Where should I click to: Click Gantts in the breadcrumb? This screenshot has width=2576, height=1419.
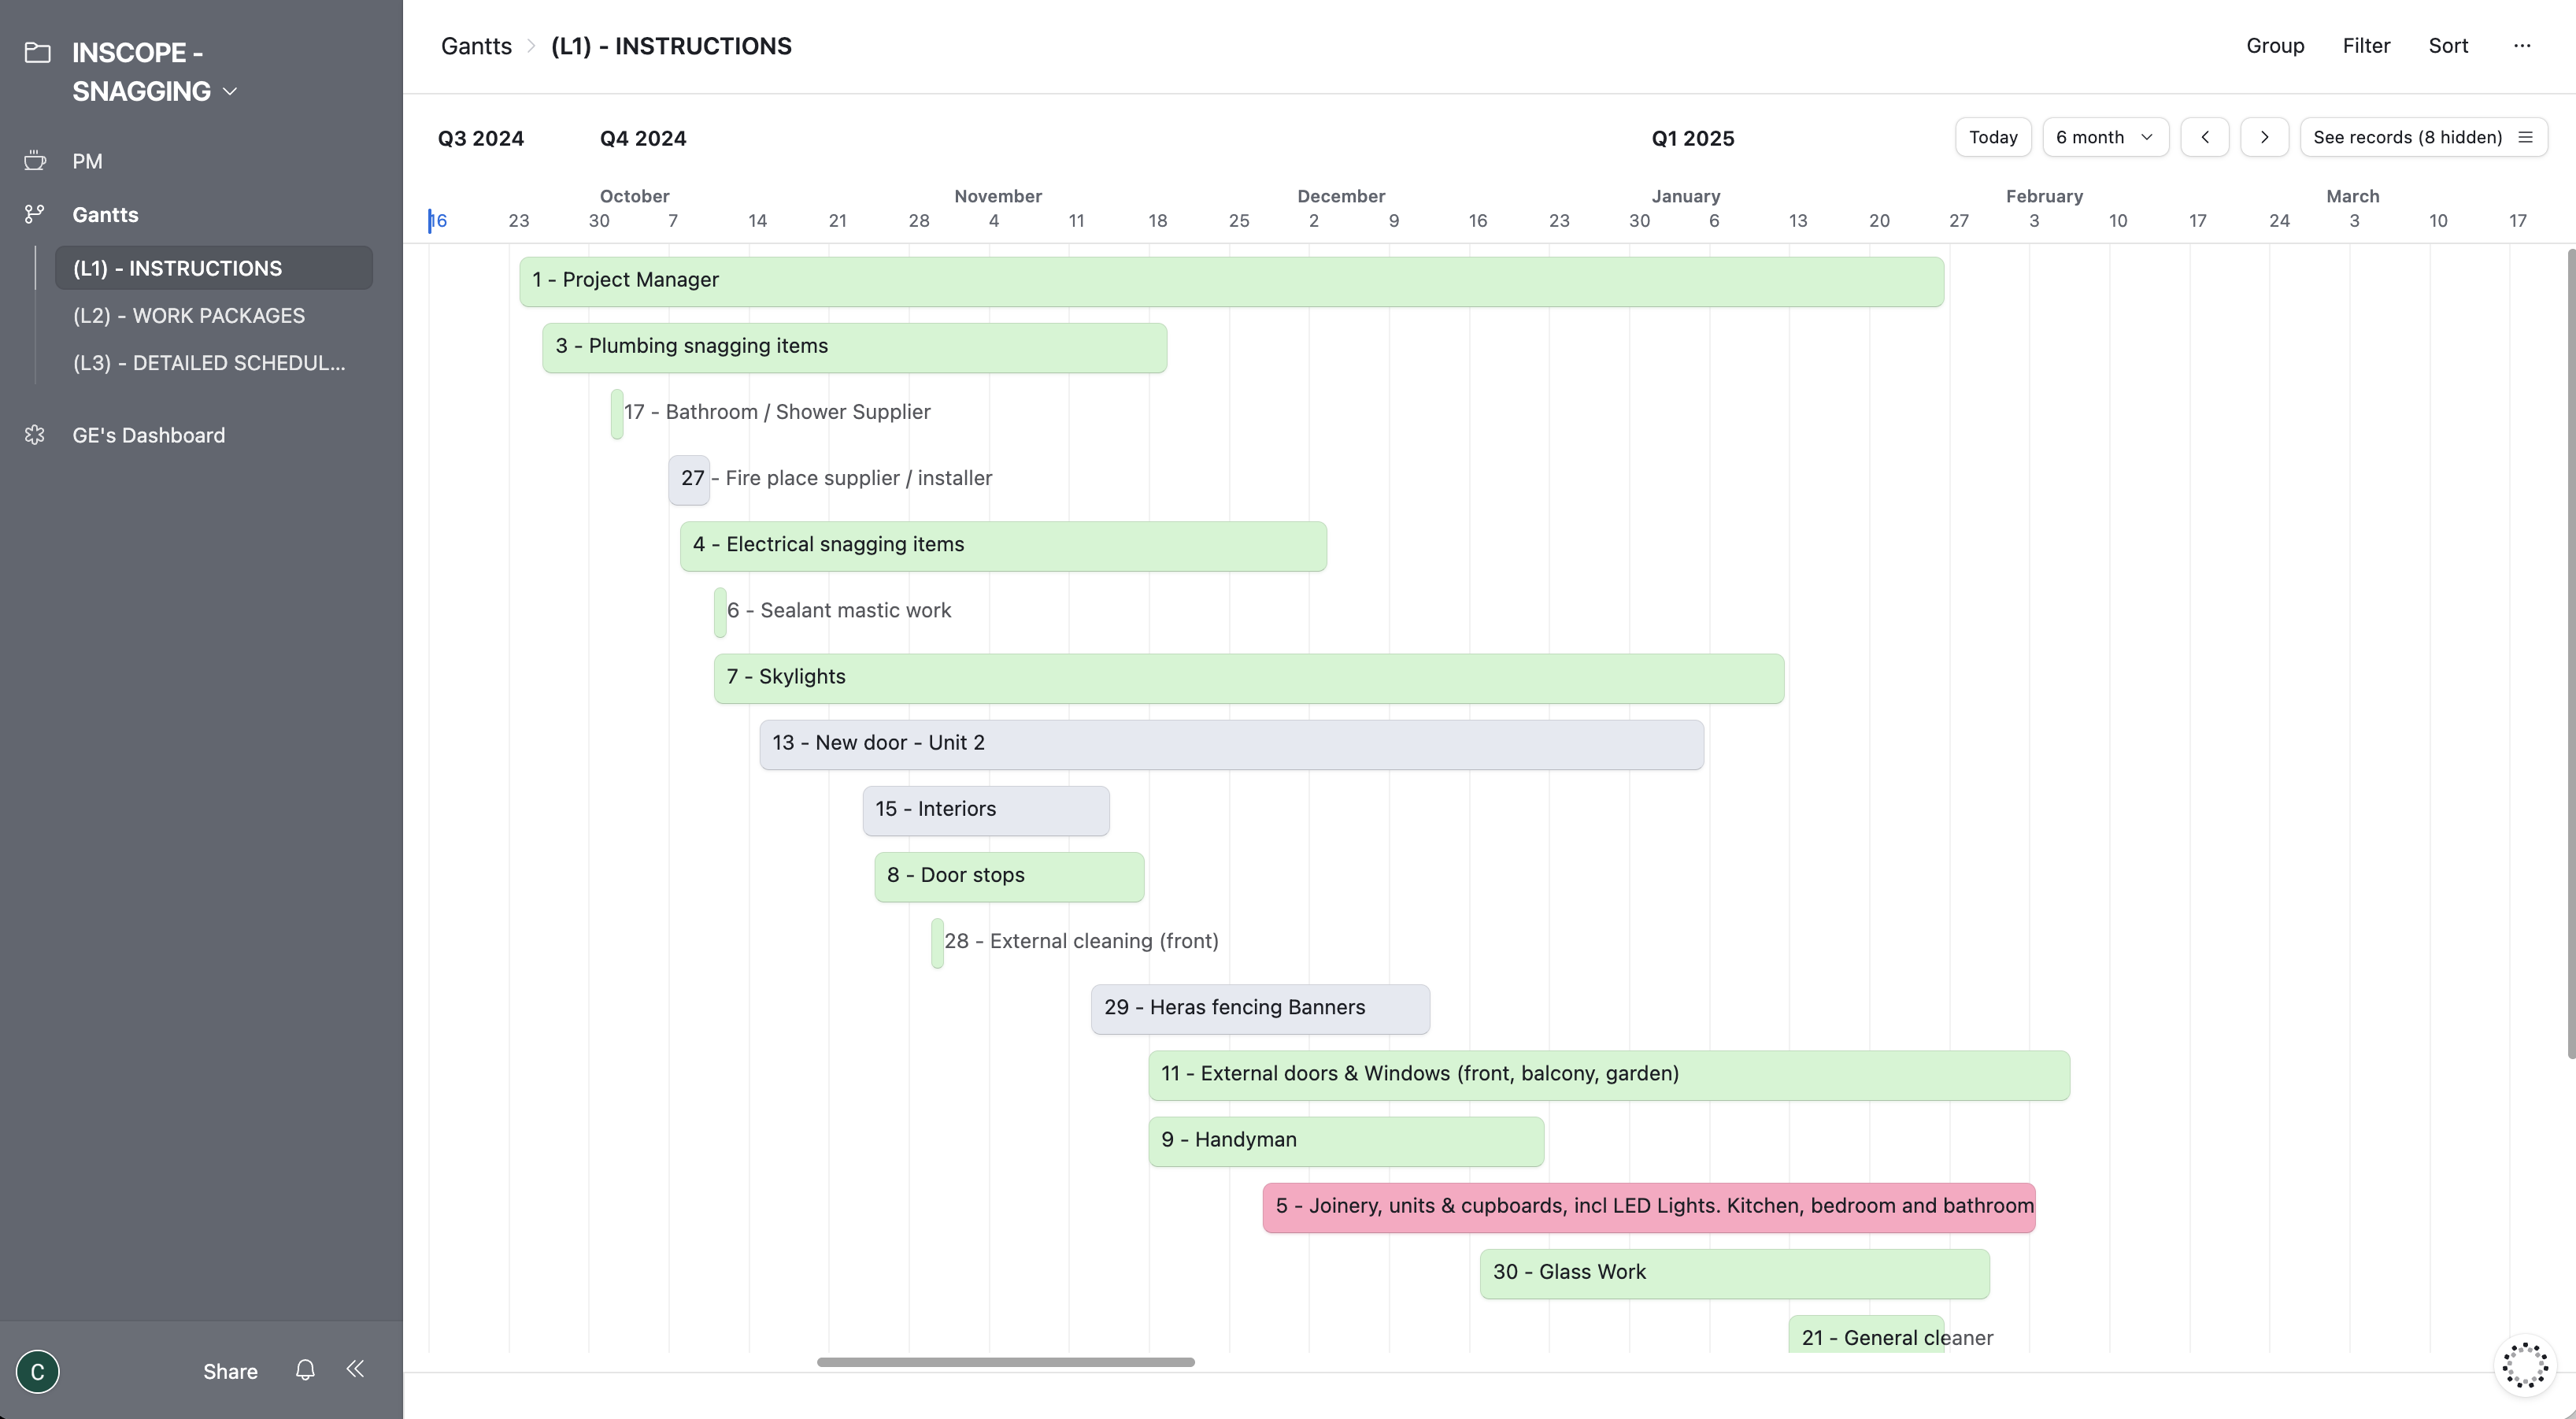tap(476, 46)
